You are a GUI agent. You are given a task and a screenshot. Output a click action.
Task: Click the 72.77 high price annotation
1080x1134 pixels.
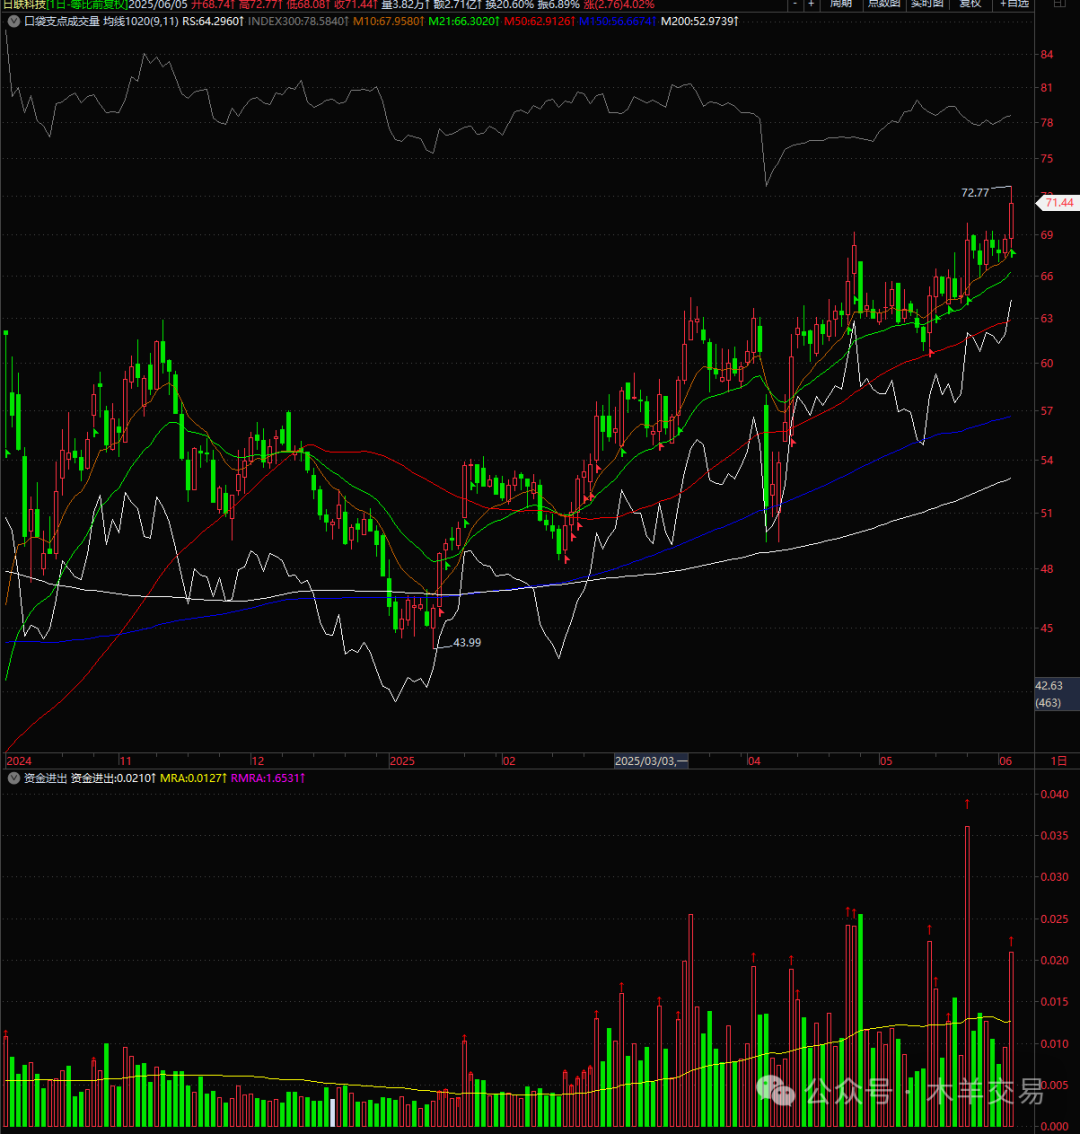coord(974,192)
